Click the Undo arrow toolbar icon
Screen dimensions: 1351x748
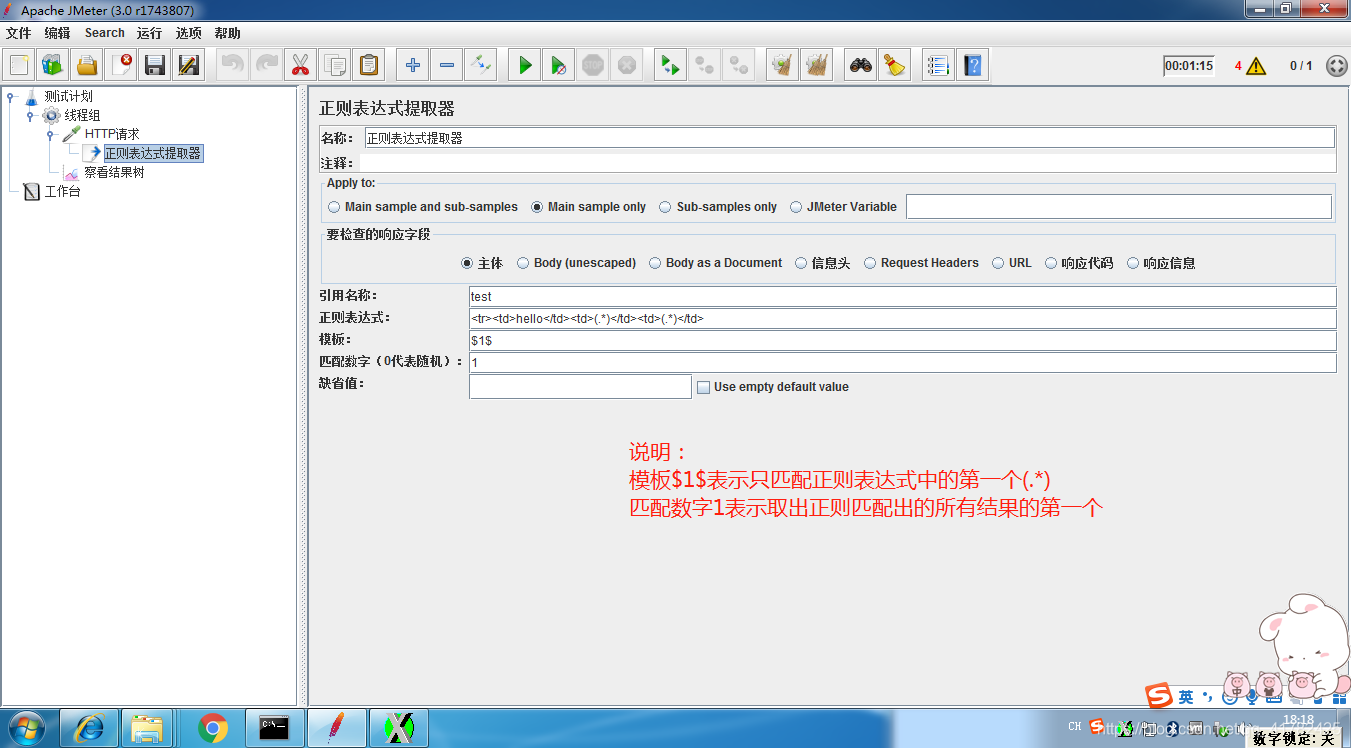(x=233, y=66)
